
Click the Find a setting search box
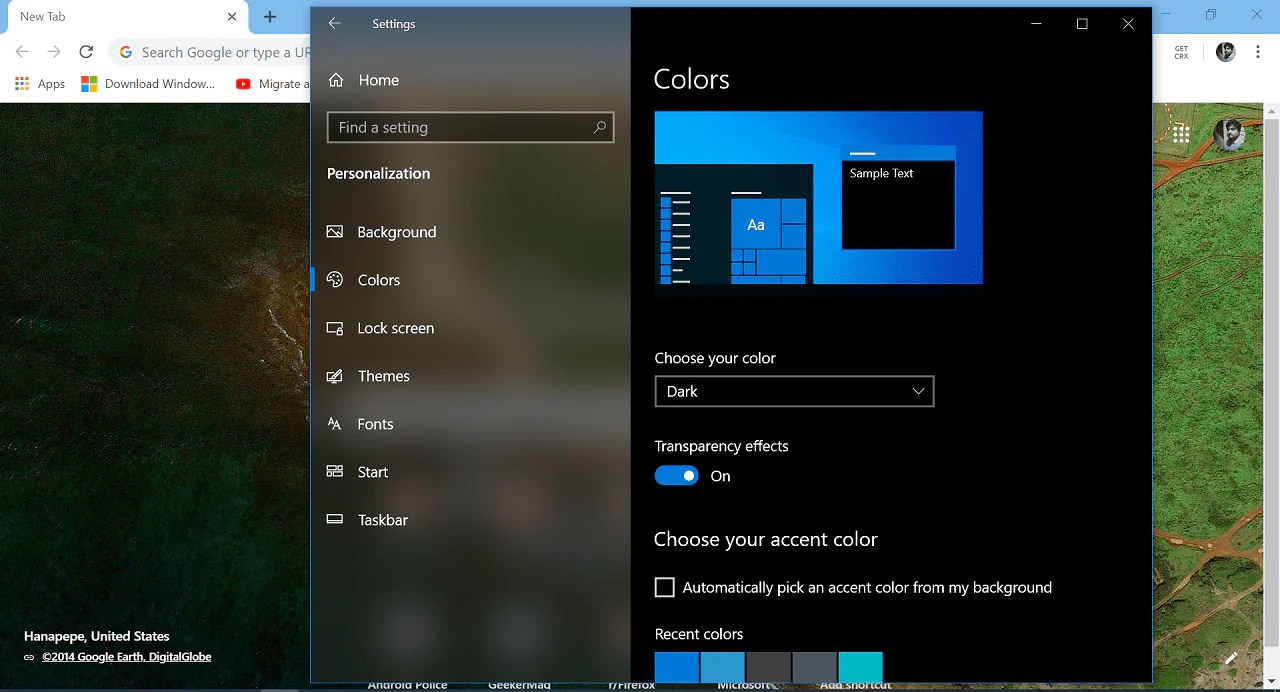coord(470,127)
